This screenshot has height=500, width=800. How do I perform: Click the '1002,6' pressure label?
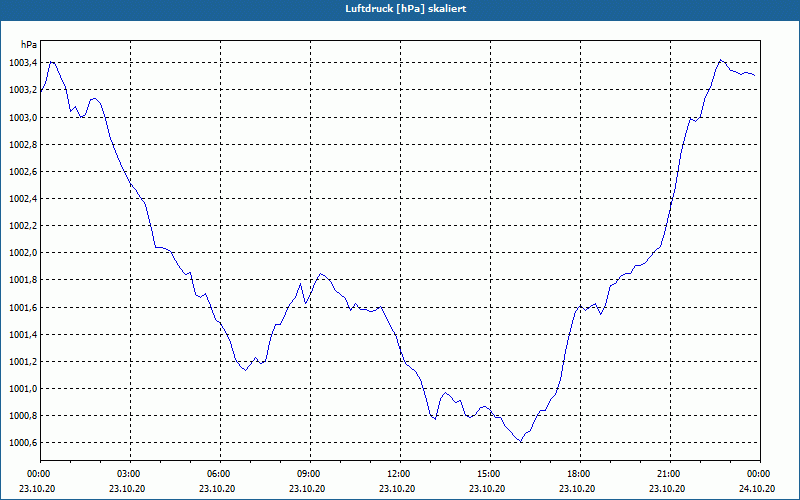click(x=23, y=171)
